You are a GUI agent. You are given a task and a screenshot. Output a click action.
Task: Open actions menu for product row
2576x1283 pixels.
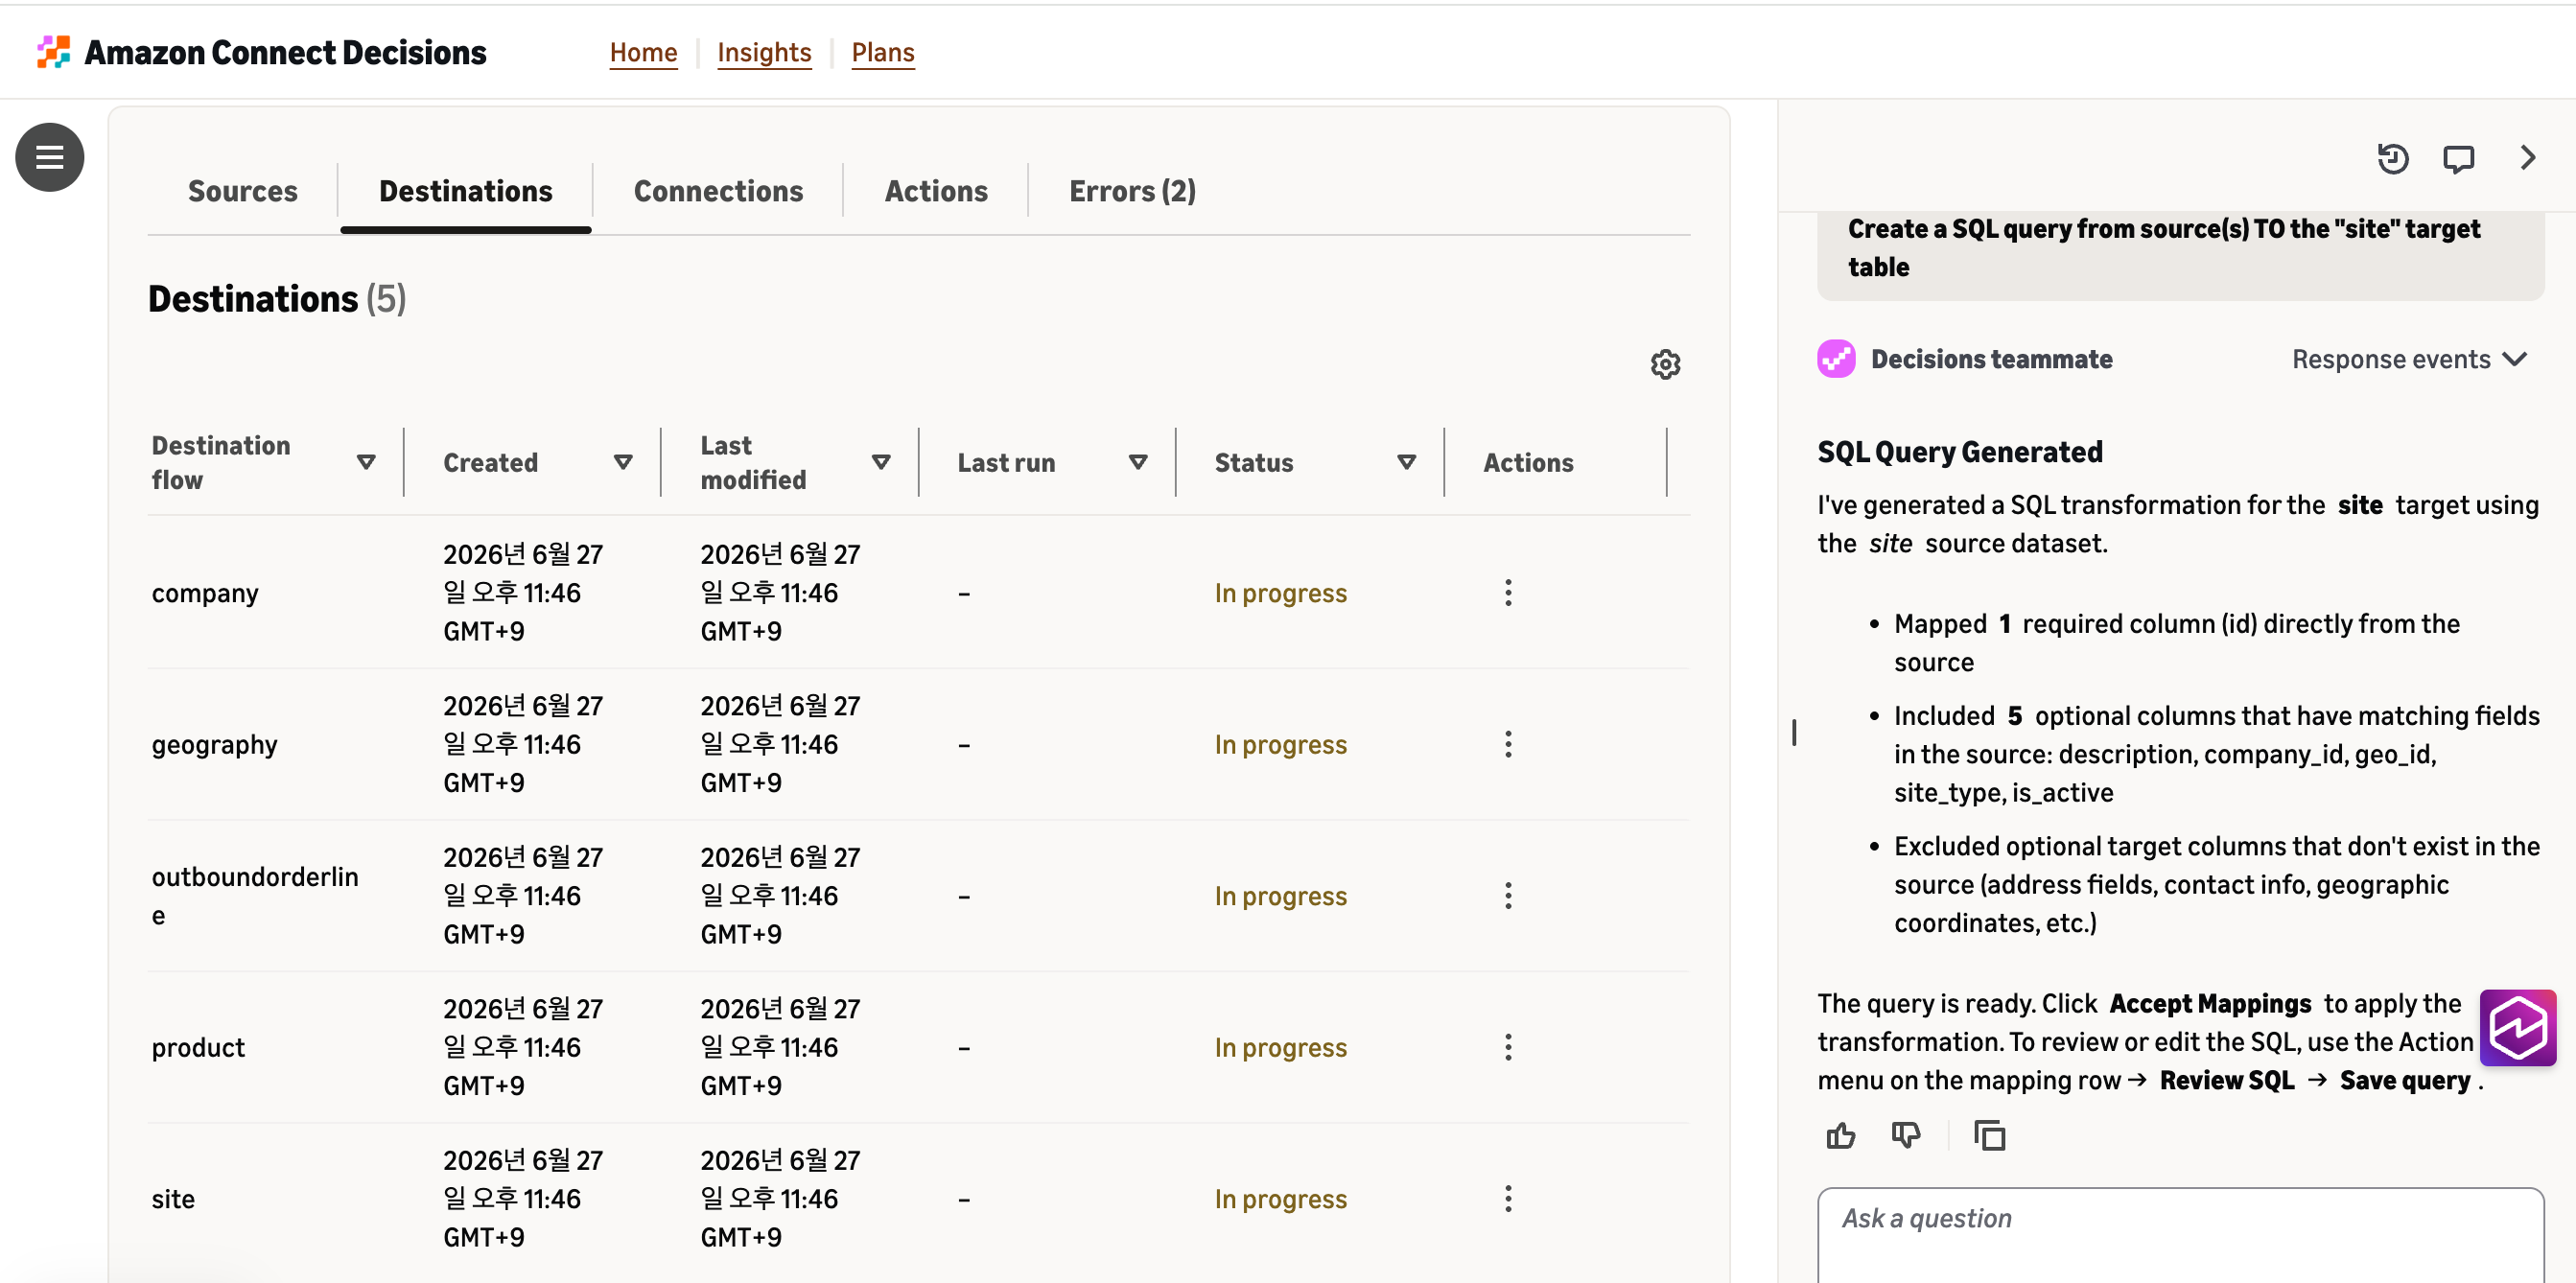click(1508, 1047)
